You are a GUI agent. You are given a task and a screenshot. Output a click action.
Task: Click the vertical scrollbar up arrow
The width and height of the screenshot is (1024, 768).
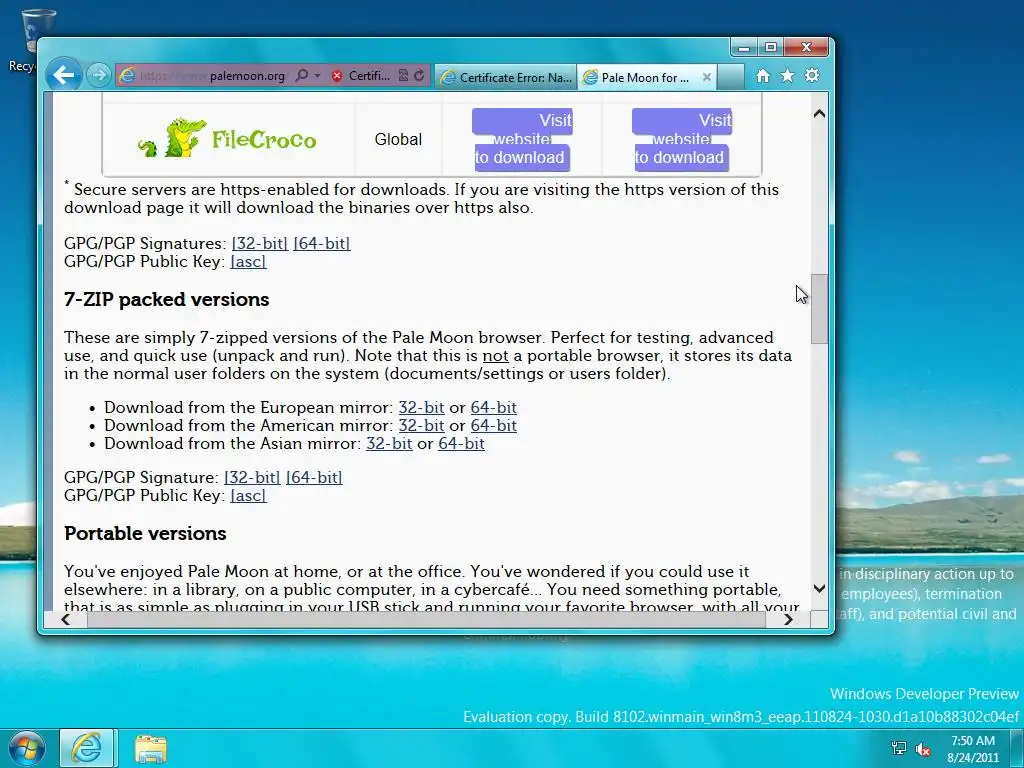point(819,114)
